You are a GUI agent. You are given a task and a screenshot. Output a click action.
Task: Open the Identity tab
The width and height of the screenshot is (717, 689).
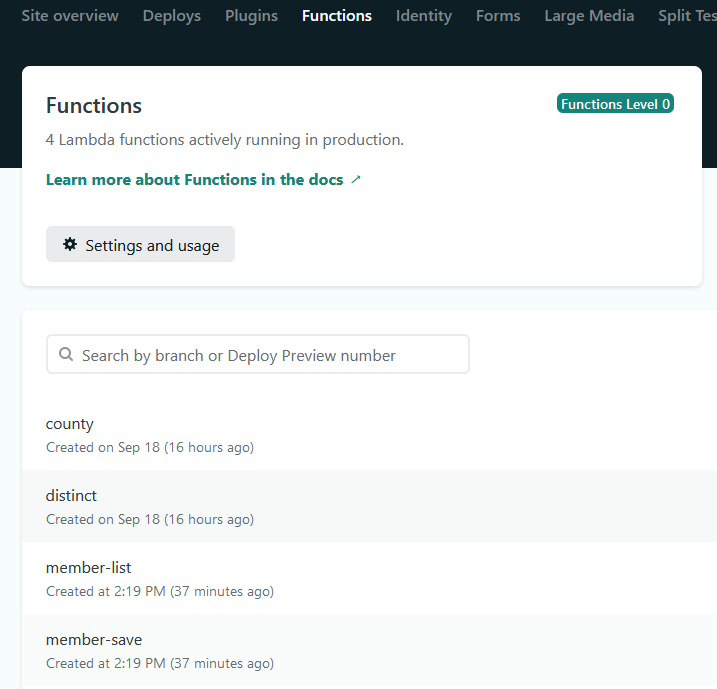[423, 16]
